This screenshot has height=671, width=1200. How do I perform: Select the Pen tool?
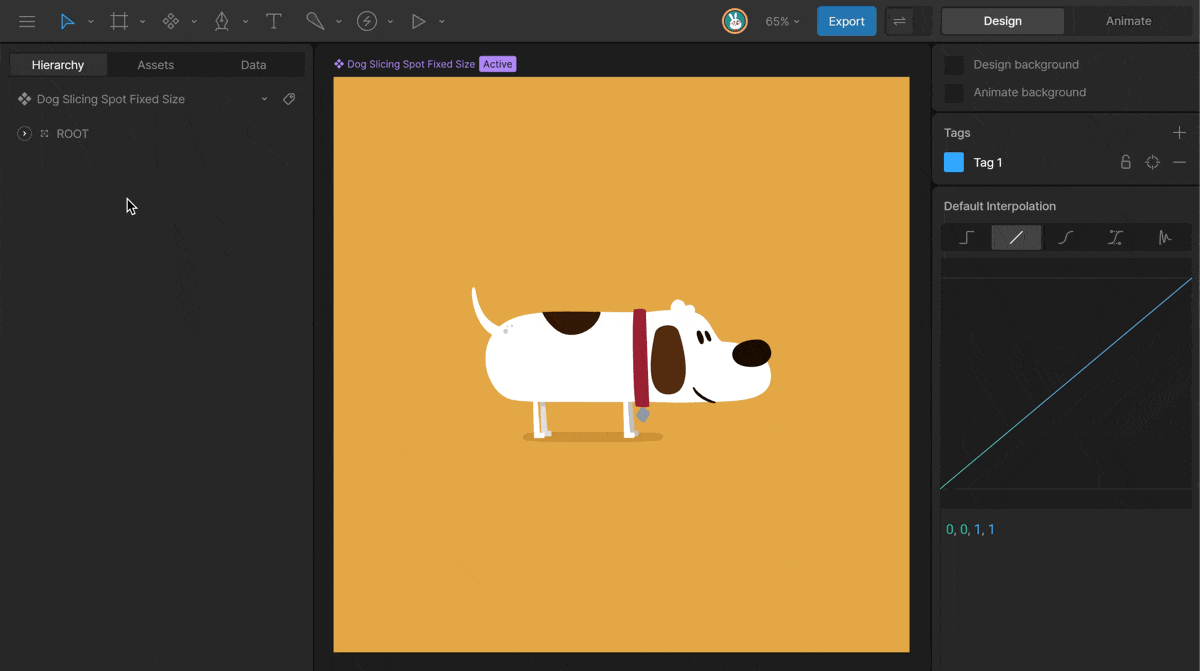click(222, 21)
